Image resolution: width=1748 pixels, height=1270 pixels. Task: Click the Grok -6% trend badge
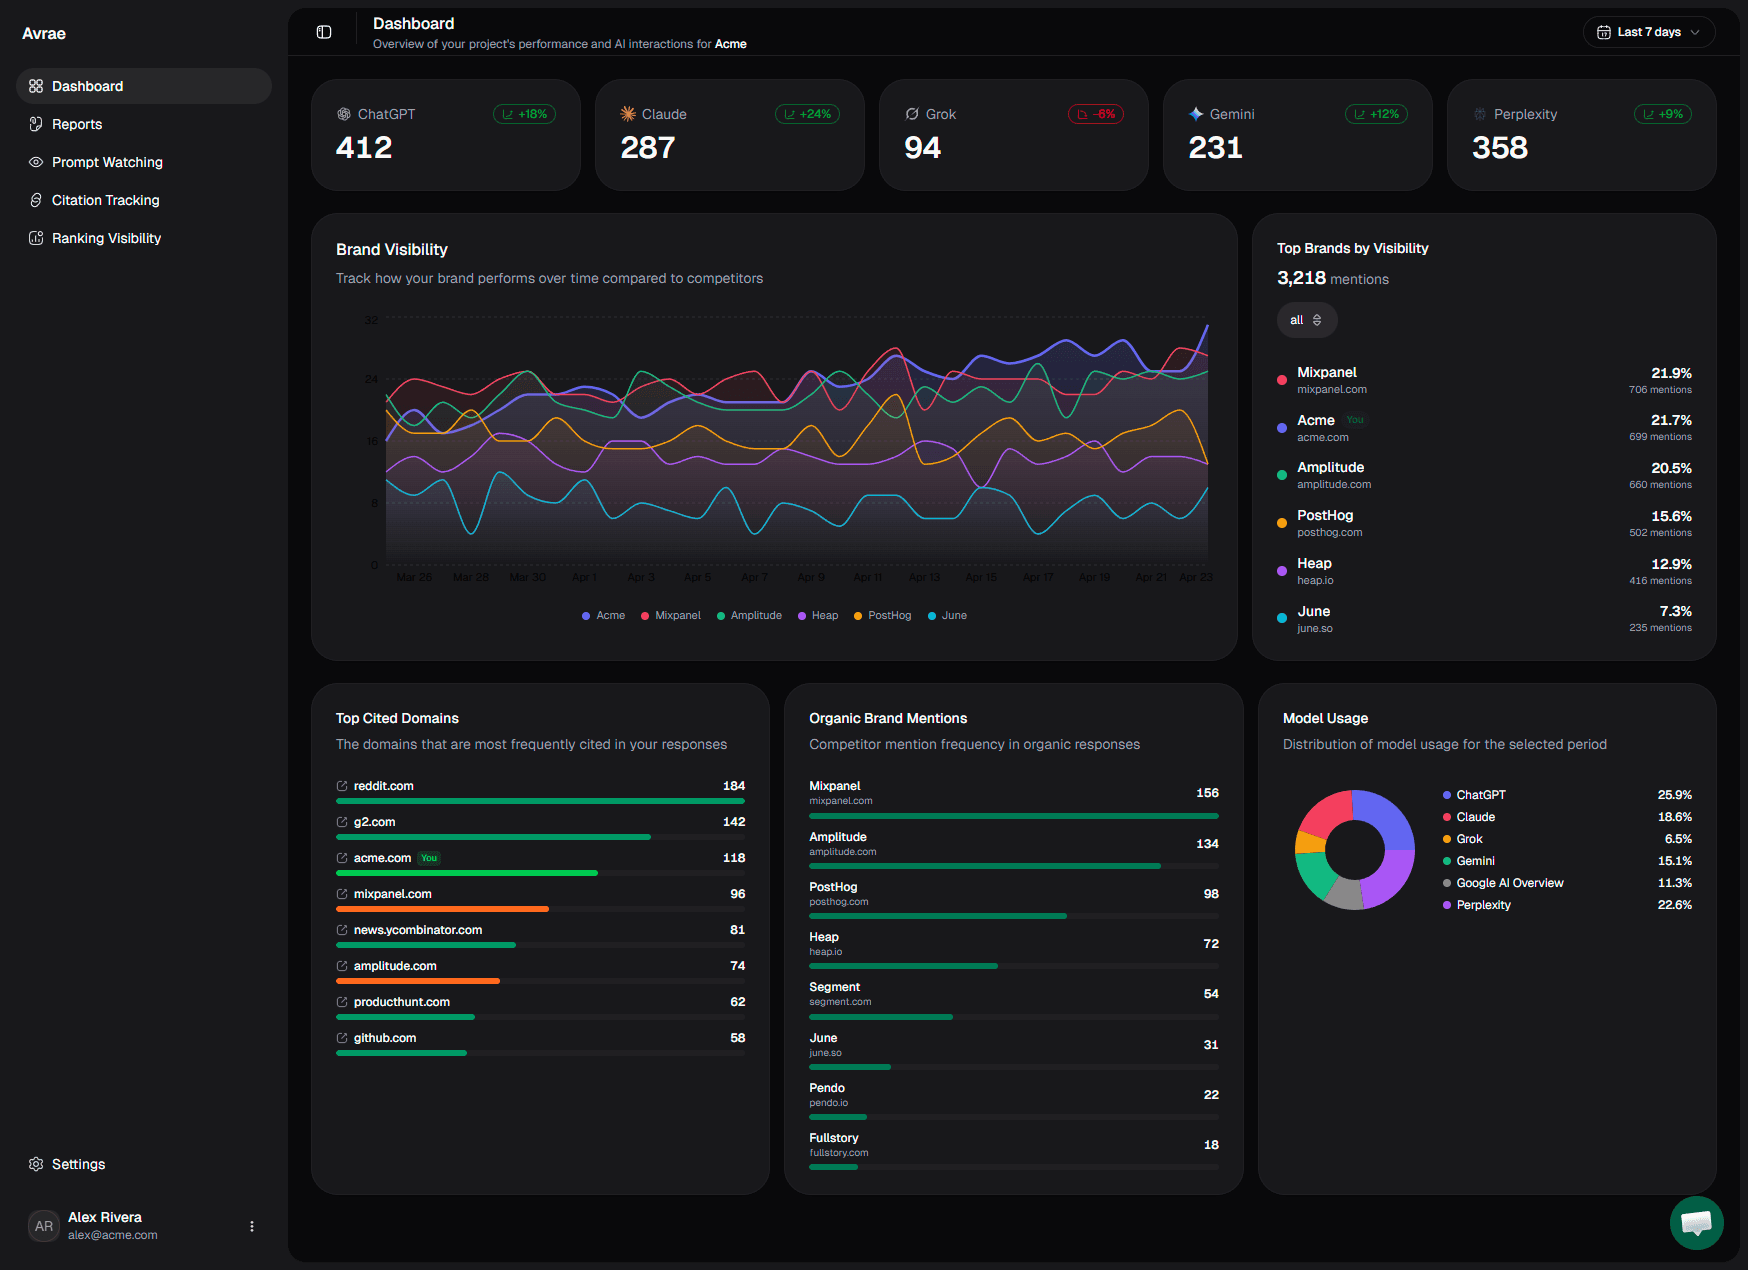[x=1096, y=114]
